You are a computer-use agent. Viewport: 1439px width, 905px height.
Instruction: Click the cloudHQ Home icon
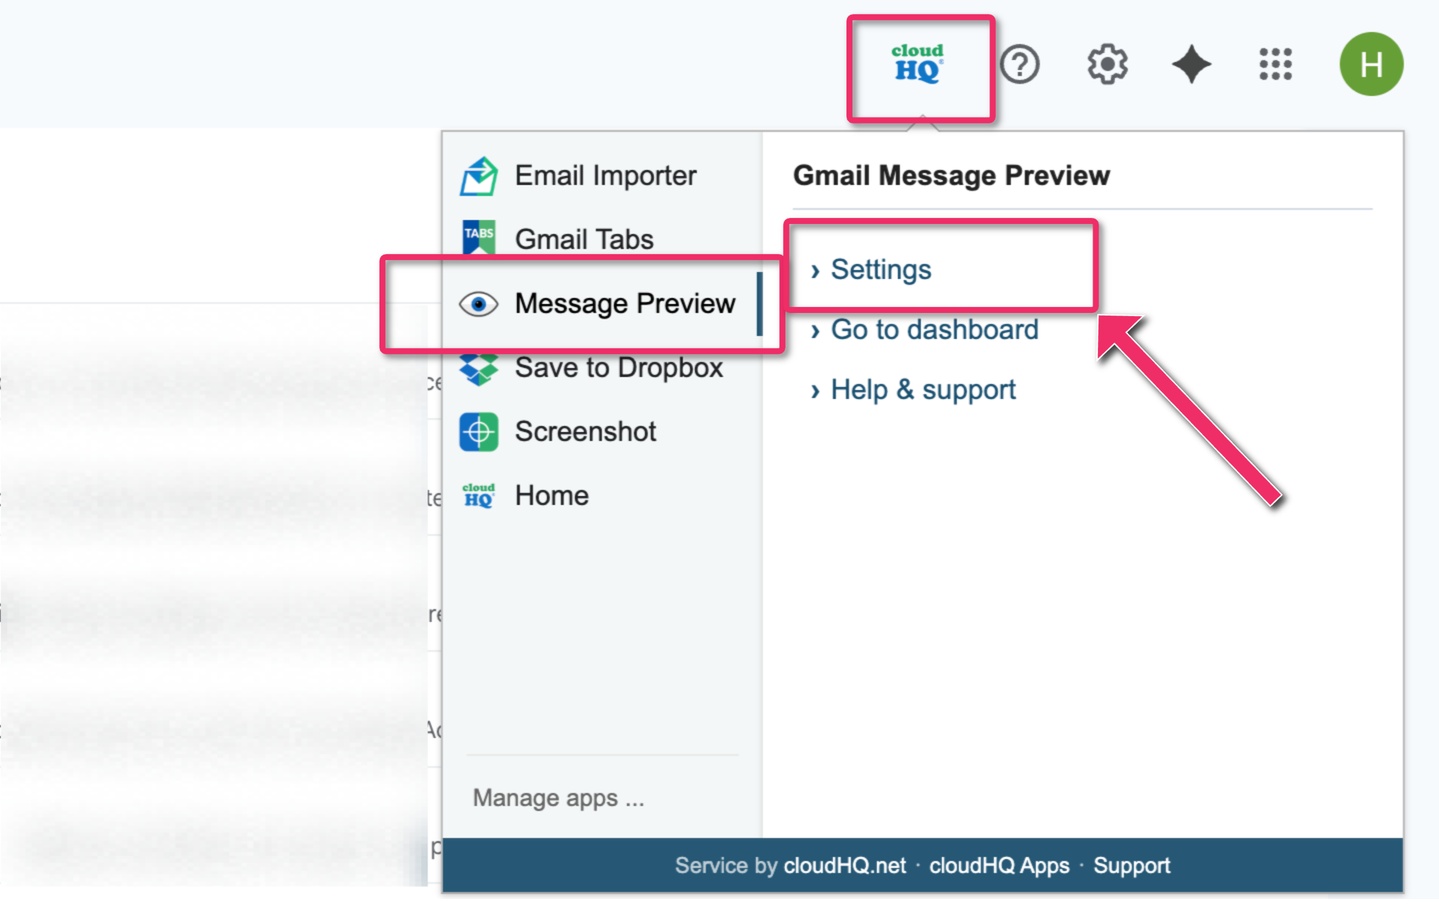pos(479,495)
